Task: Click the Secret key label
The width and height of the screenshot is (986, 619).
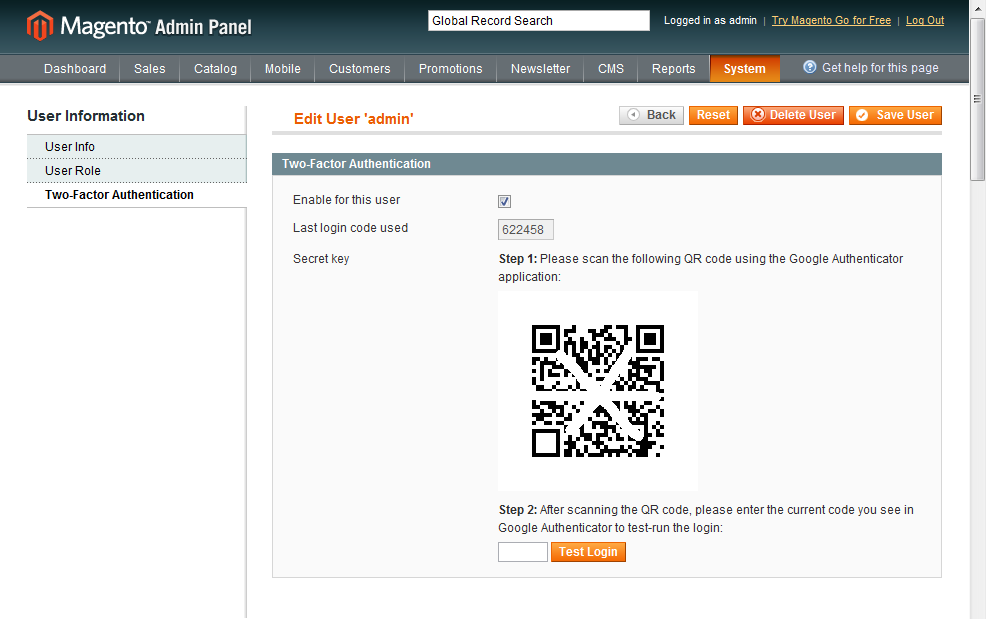Action: (x=321, y=259)
